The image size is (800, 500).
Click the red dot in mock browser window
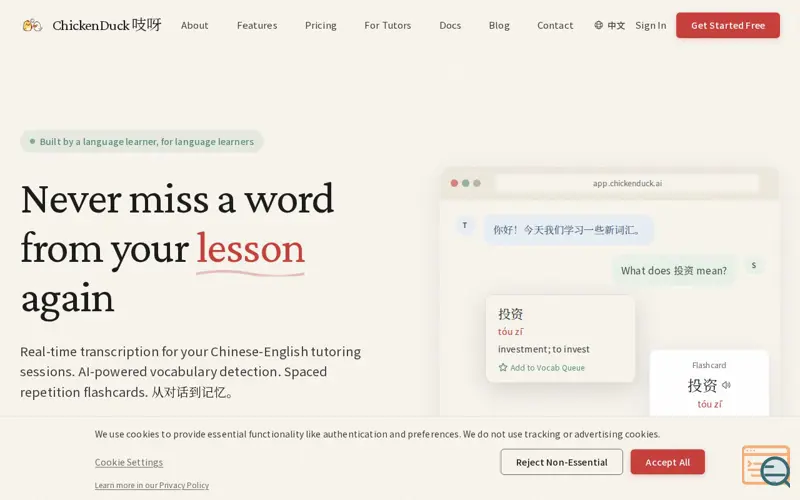pyautogui.click(x=454, y=183)
